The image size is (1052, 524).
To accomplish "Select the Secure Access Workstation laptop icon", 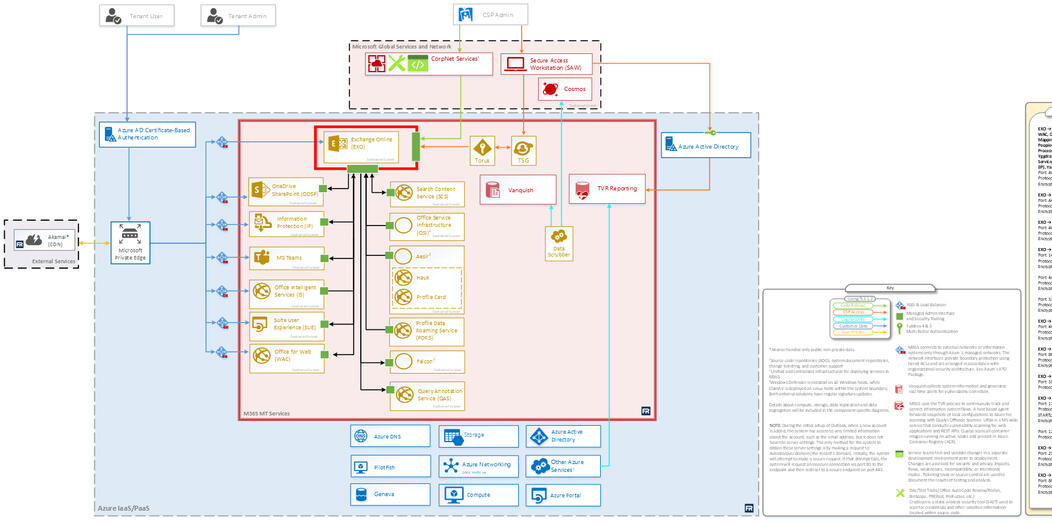I will pyautogui.click(x=515, y=64).
